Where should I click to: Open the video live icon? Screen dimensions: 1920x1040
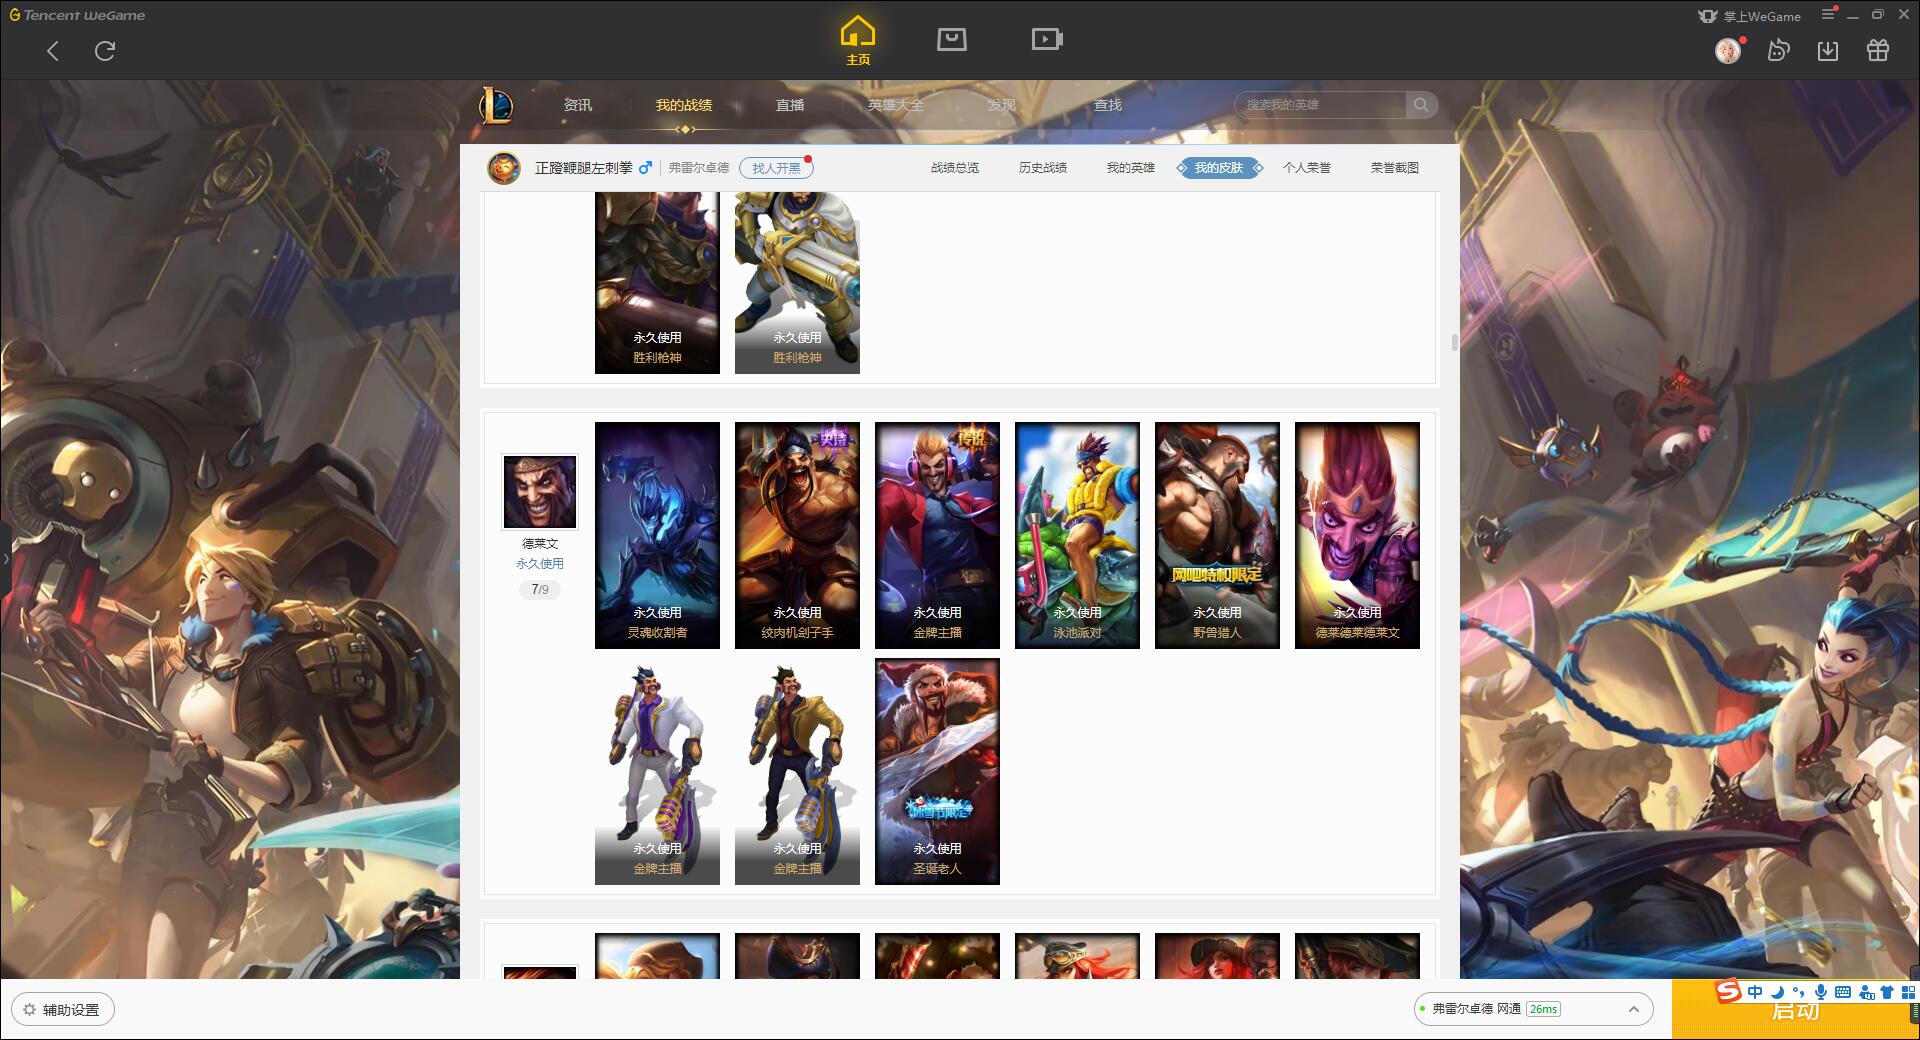click(x=1047, y=39)
